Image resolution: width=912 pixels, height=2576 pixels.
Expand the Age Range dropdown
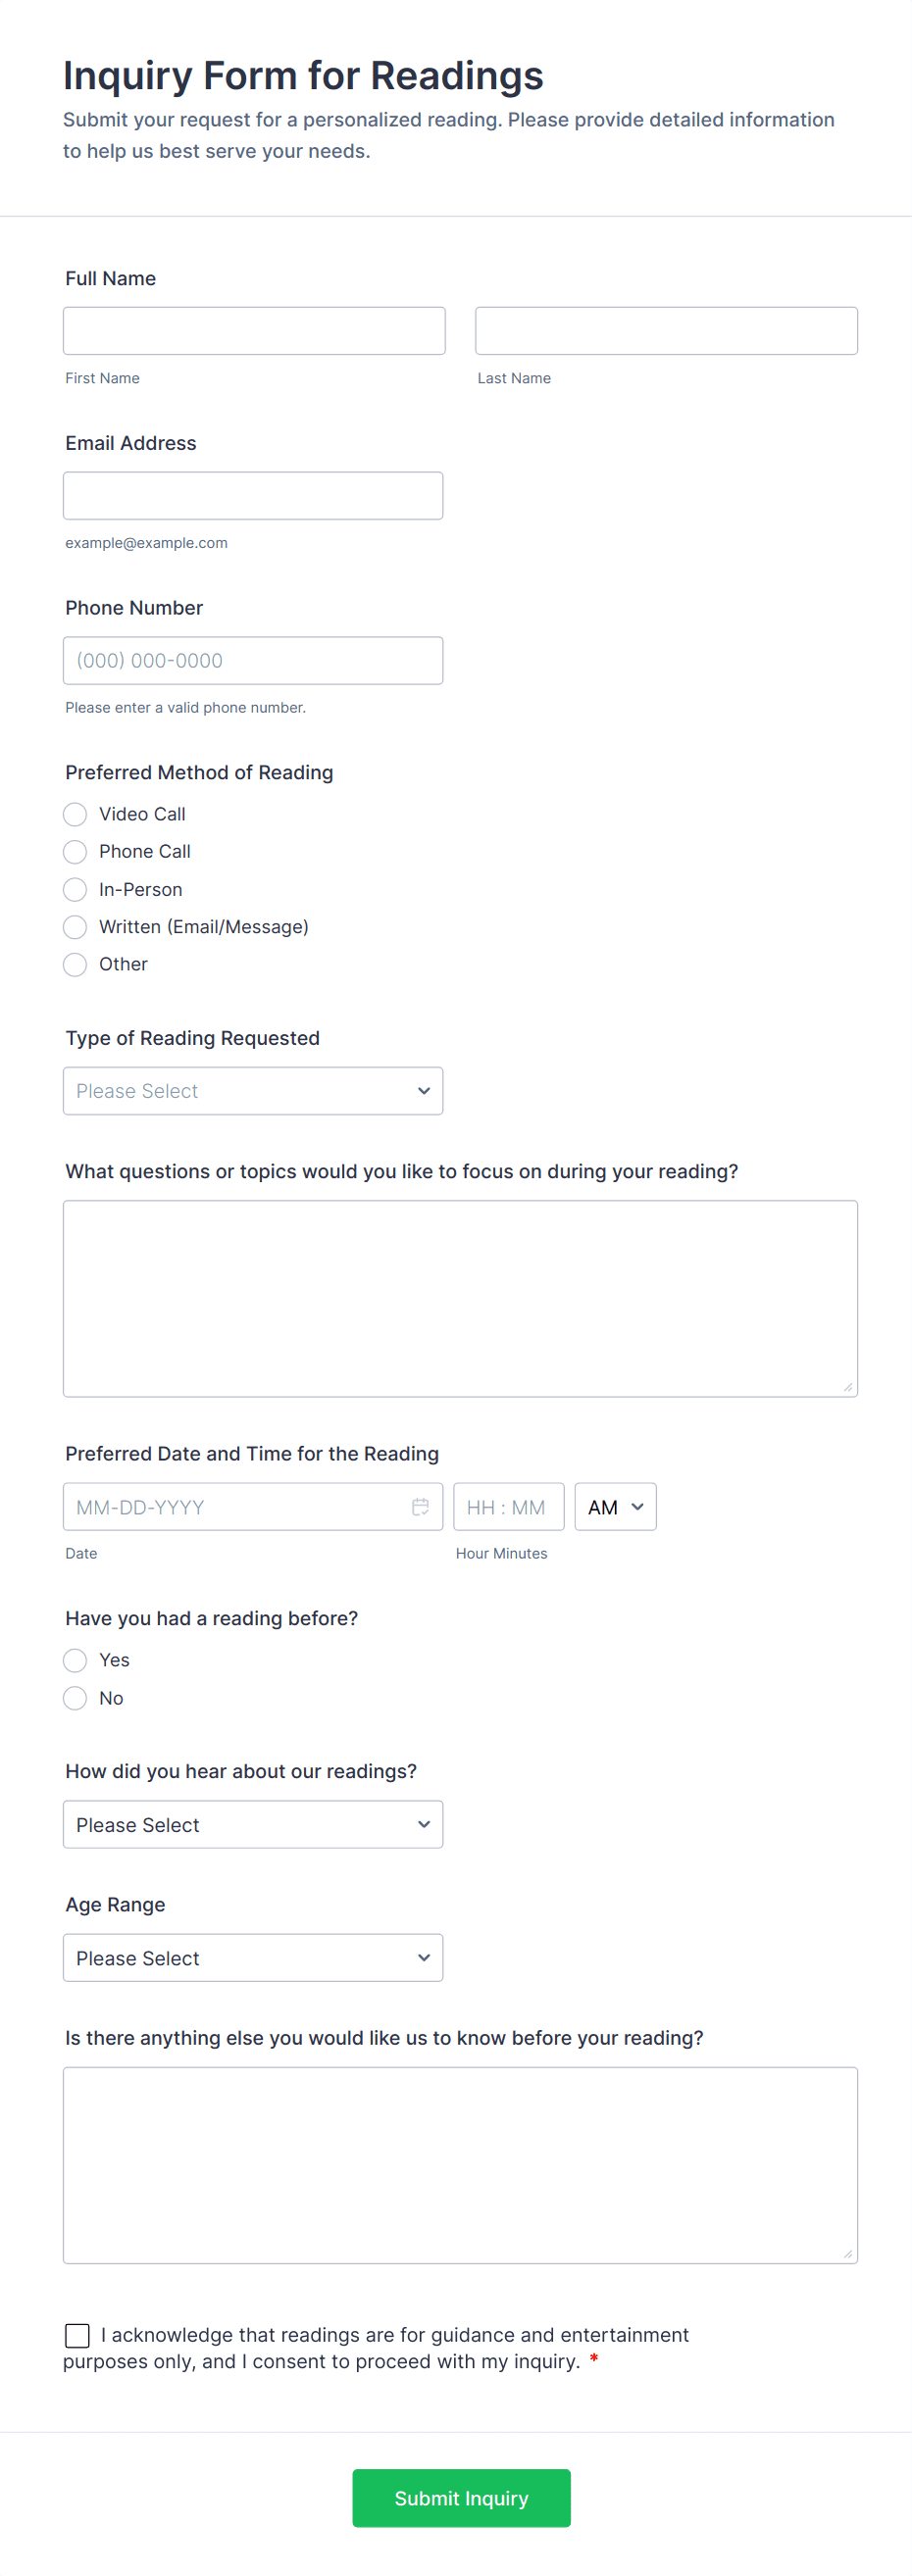tap(253, 1957)
